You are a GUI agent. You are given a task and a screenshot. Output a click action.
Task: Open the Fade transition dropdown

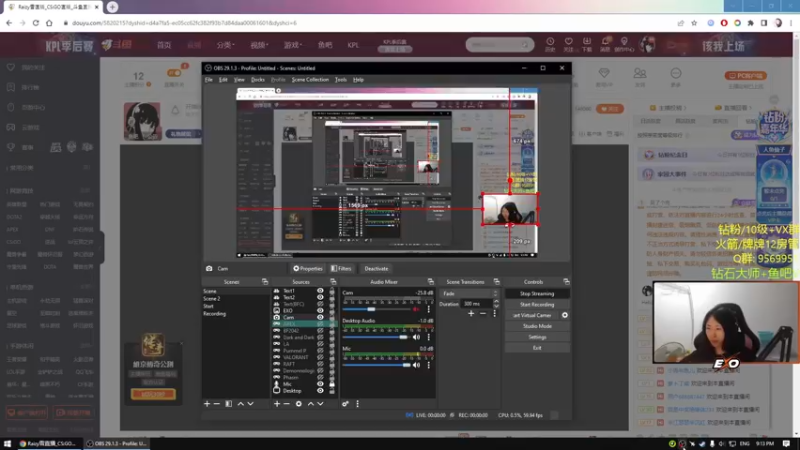tap(469, 293)
